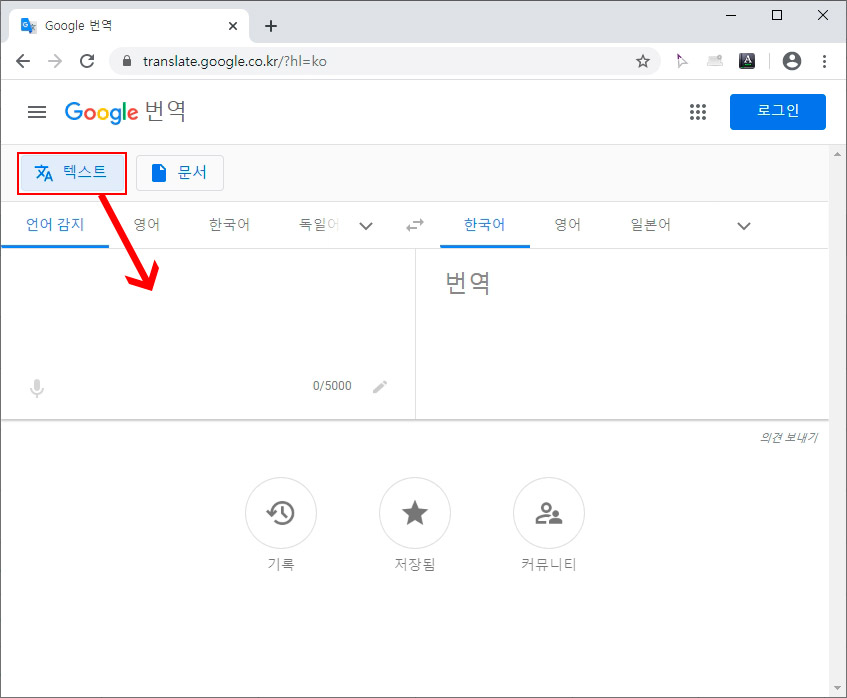Screen dimensions: 847x698
Task: Start voice input with microphone
Action: point(37,388)
